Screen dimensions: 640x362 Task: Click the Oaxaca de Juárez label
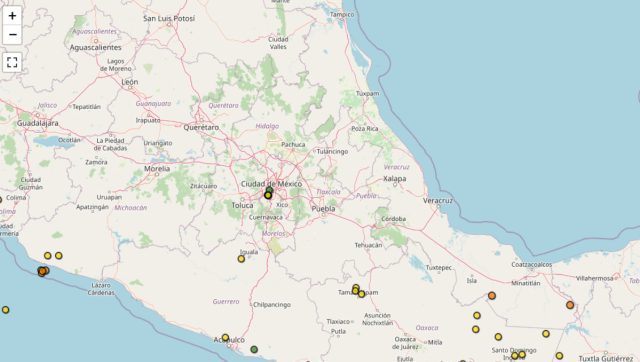[x=405, y=343]
